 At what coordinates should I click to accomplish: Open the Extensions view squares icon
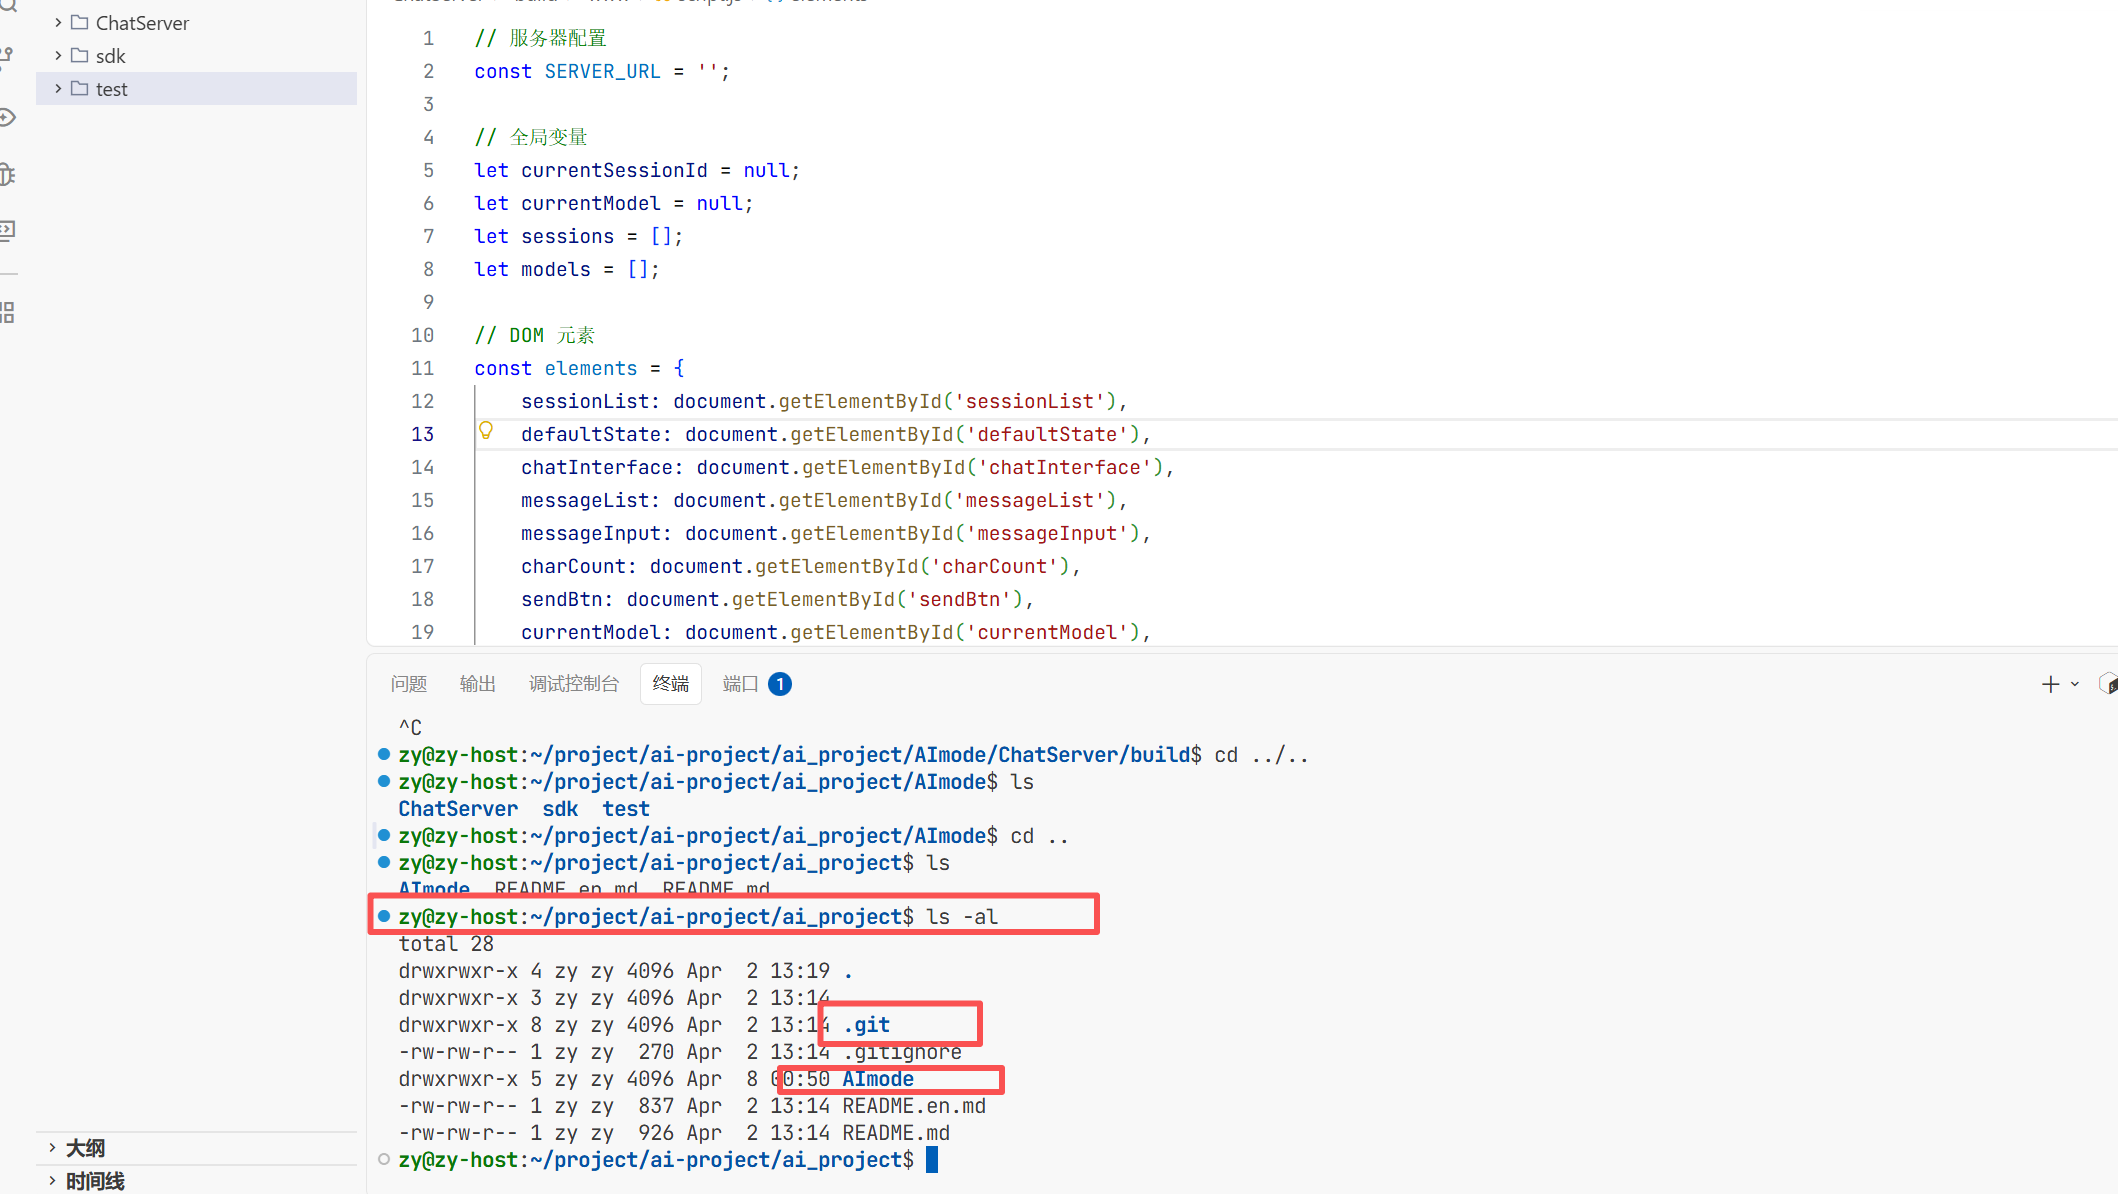[x=7, y=312]
